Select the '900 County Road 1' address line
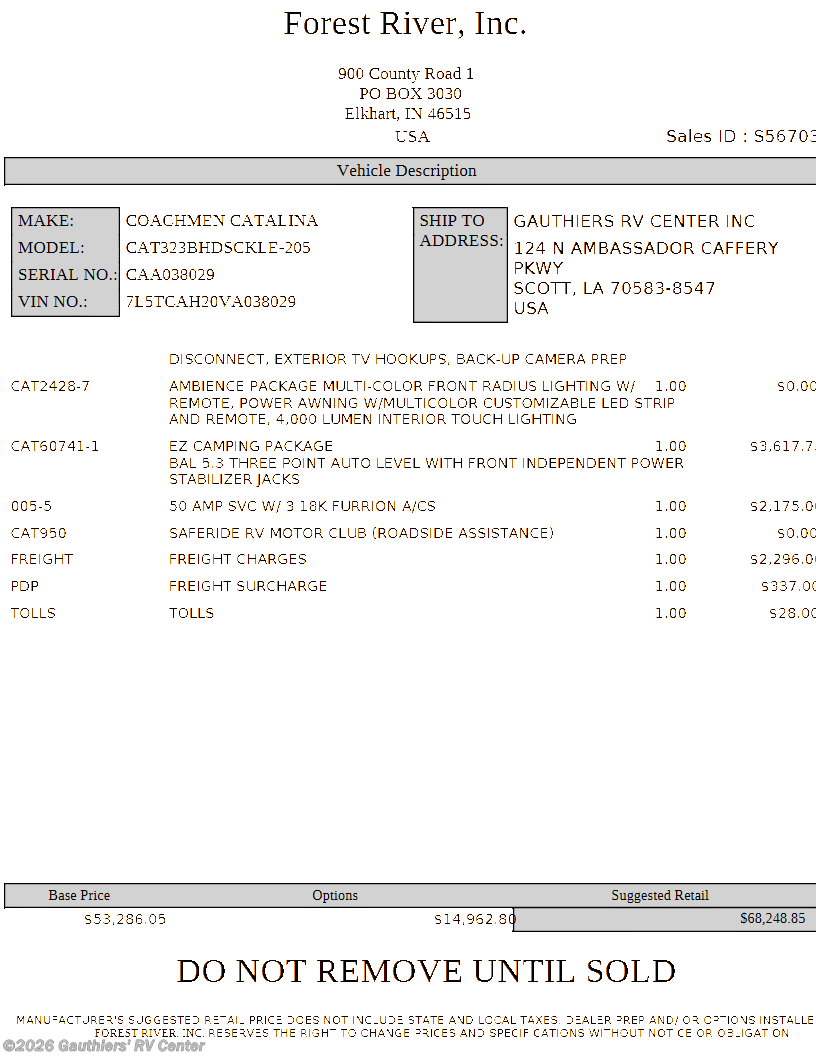 (405, 73)
